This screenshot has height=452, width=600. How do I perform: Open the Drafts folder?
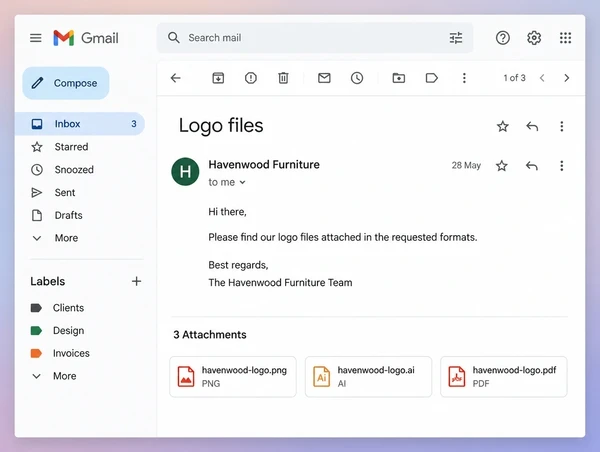point(80,215)
